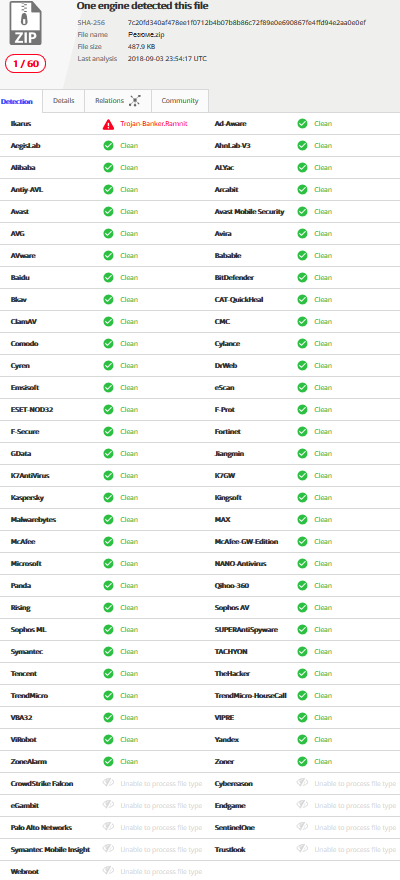
Task: Click the green check icon for Zoner
Action: pyautogui.click(x=302, y=762)
